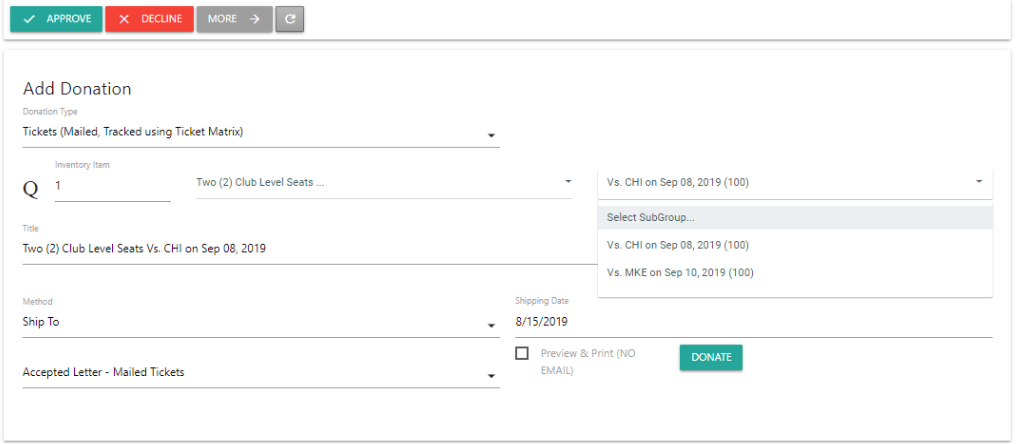This screenshot has width=1016, height=444.
Task: Expand the Donation Type dropdown
Action: tap(491, 135)
